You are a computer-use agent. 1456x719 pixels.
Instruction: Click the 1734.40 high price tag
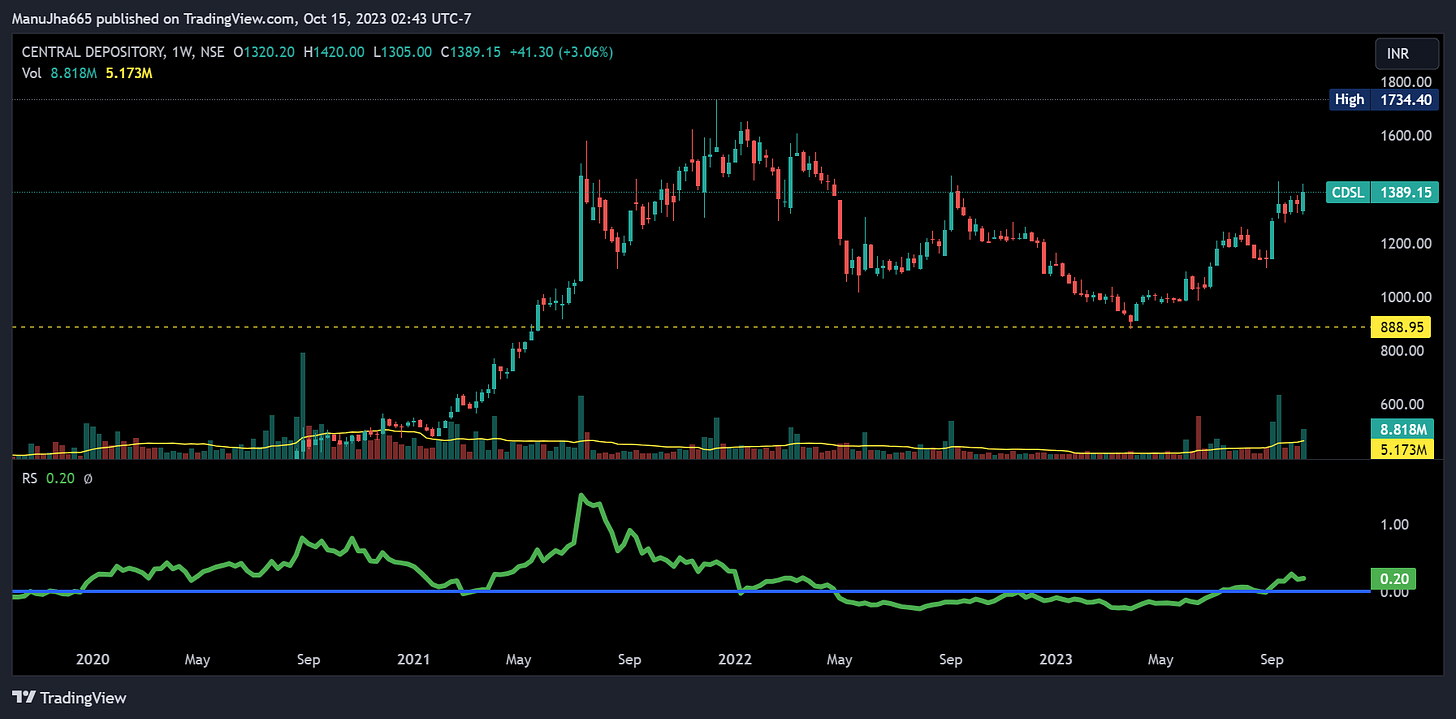pyautogui.click(x=1404, y=99)
